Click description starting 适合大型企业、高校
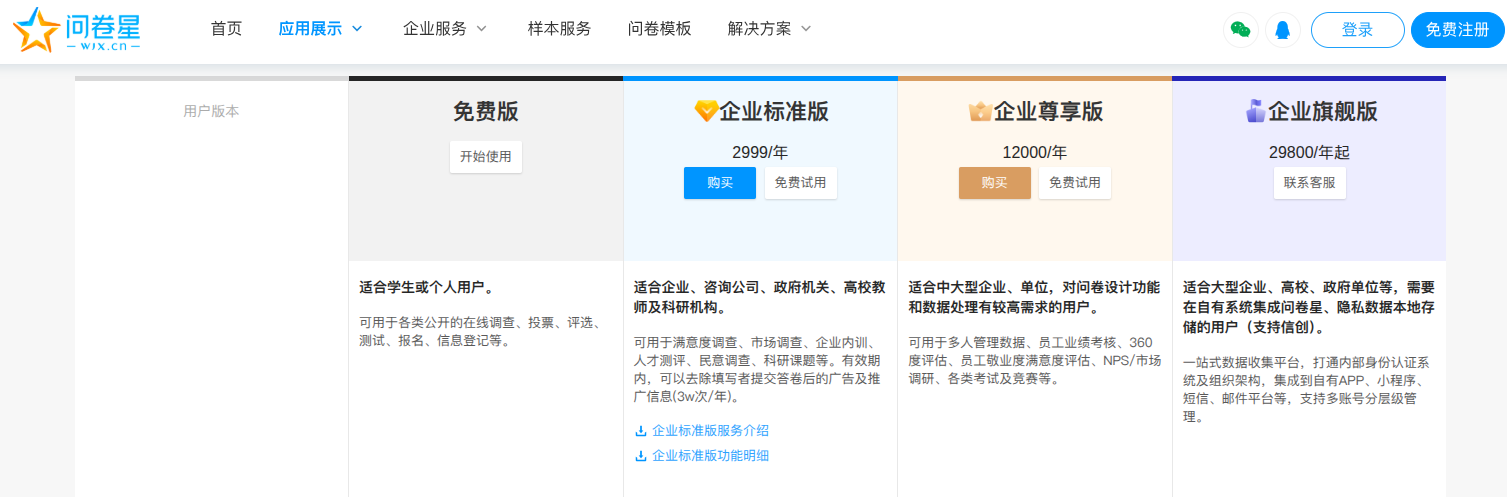This screenshot has width=1507, height=497. pyautogui.click(x=1309, y=307)
